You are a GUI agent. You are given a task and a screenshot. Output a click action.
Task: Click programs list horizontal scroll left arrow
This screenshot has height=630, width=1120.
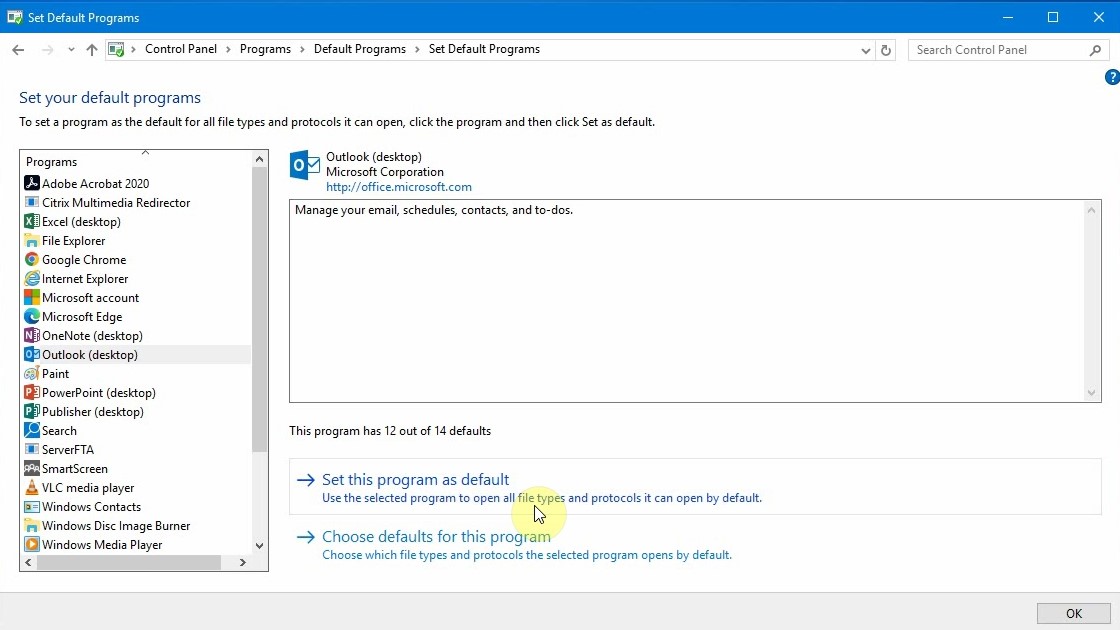tap(29, 562)
